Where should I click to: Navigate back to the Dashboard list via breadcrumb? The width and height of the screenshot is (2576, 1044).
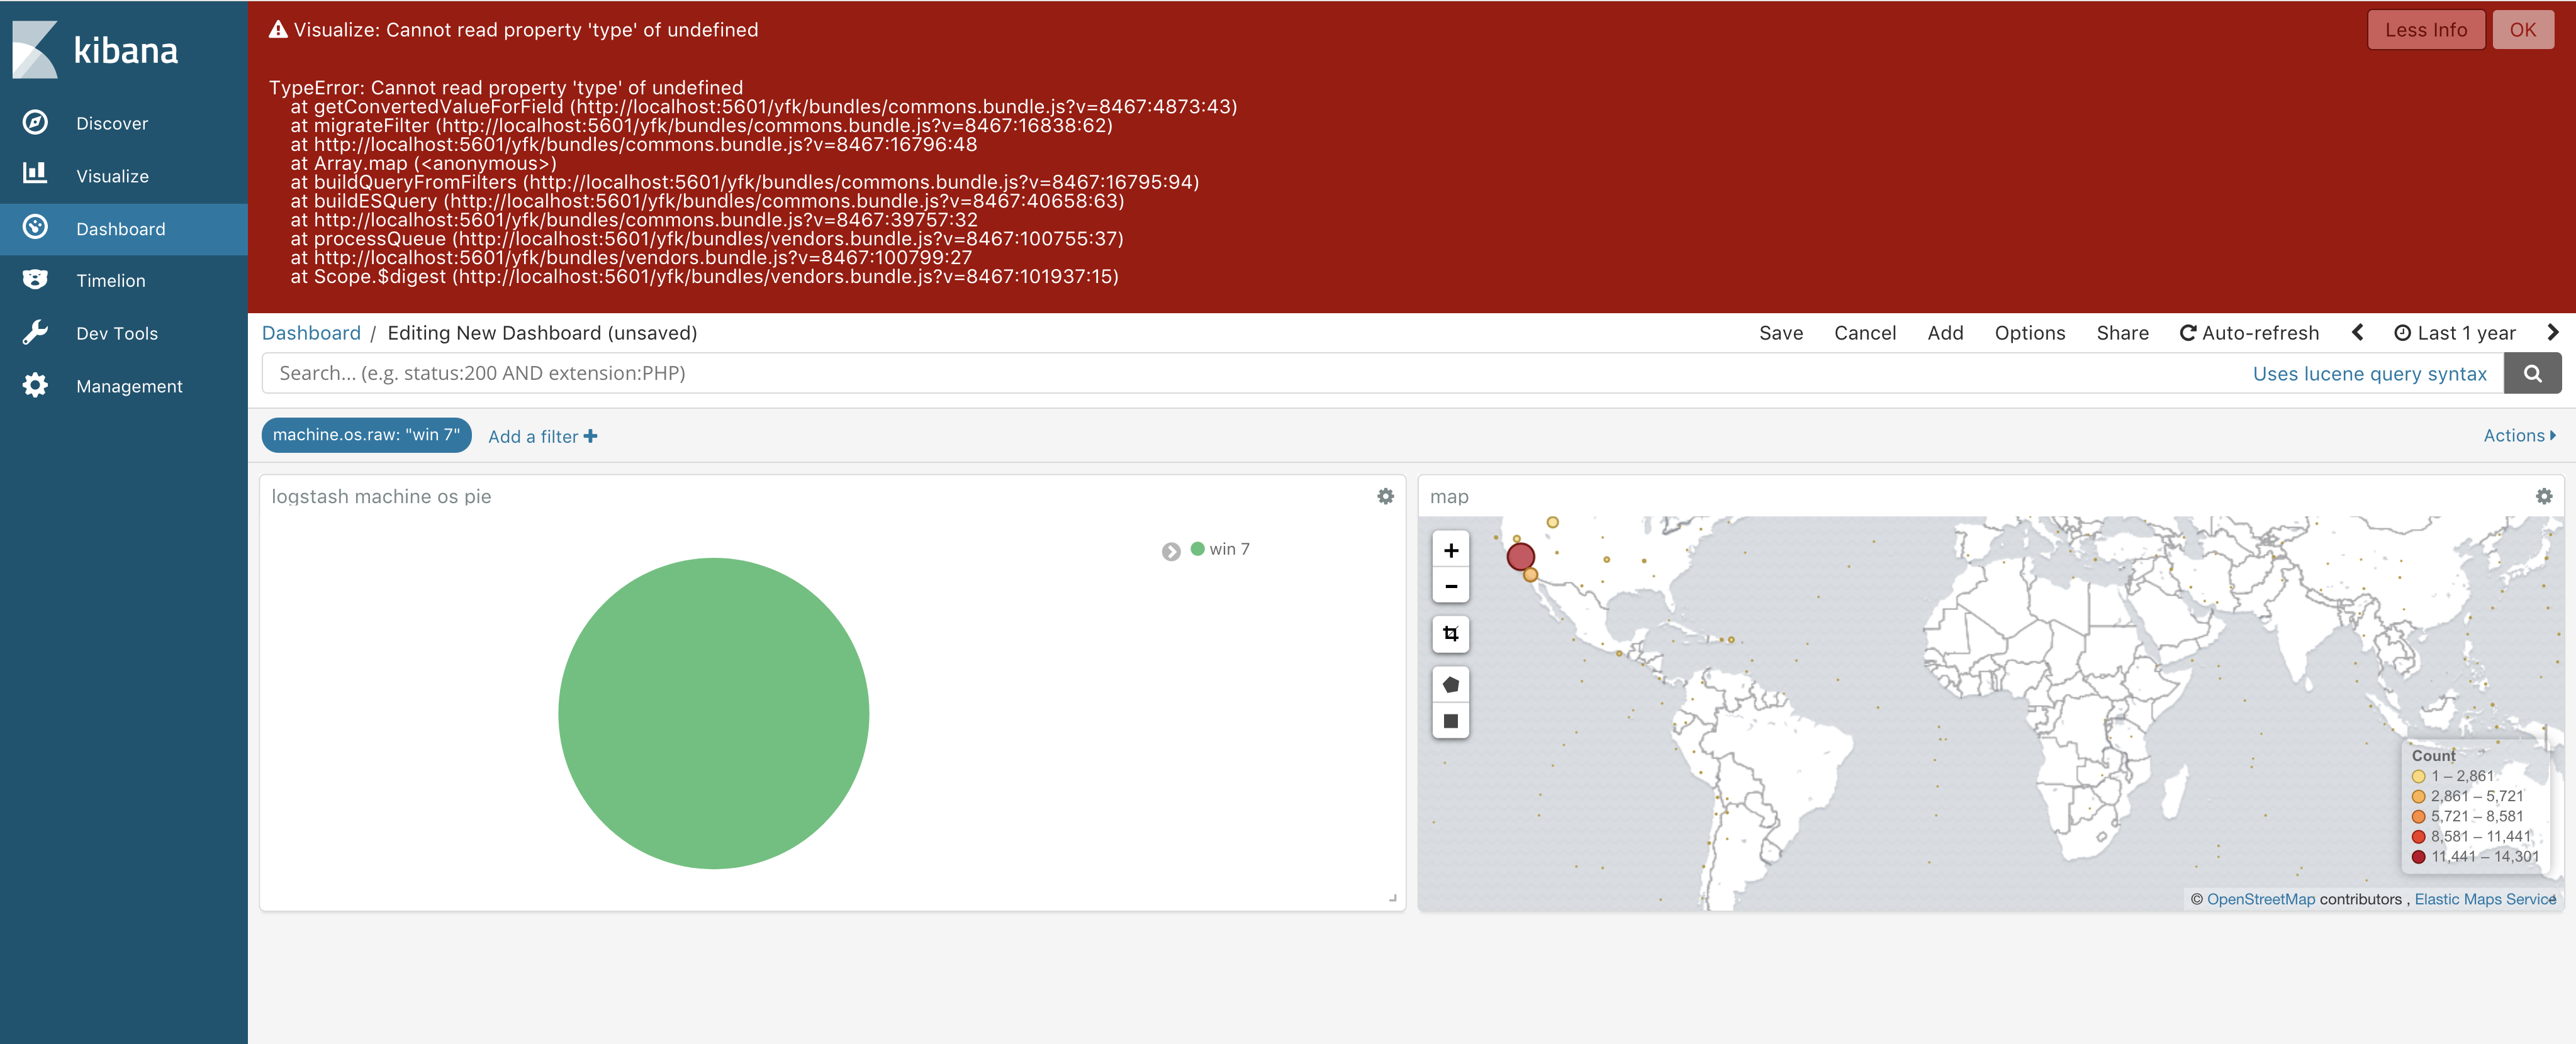311,332
